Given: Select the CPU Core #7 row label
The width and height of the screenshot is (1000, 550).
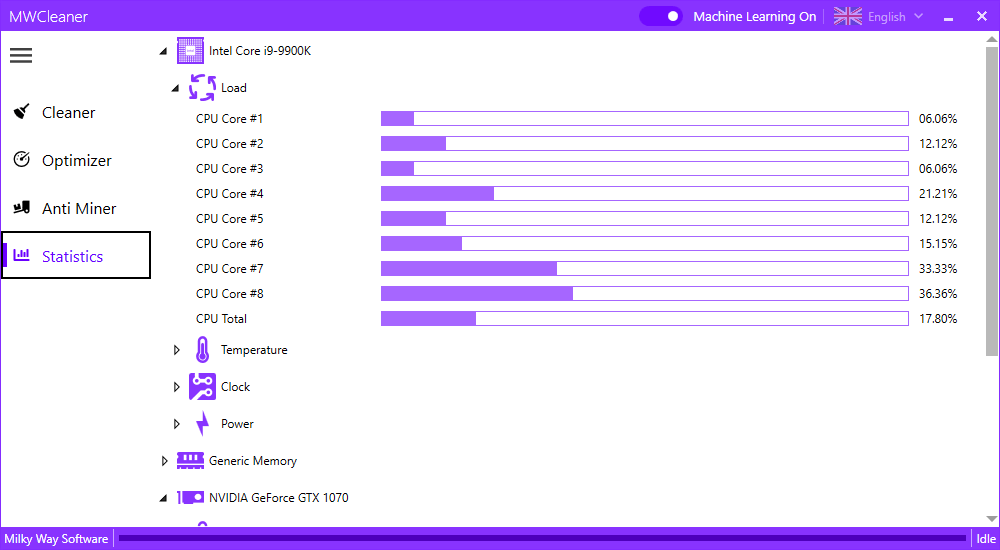Looking at the screenshot, I should click(230, 269).
